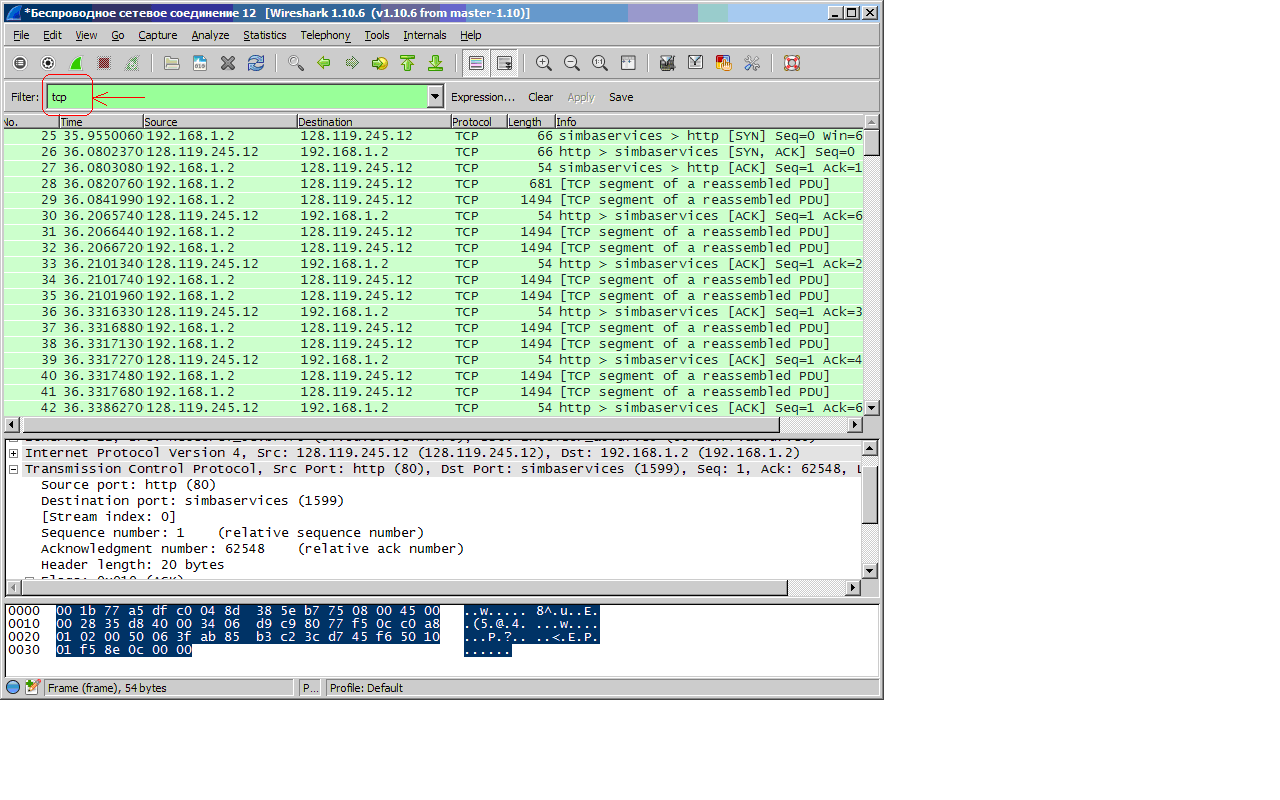
Task: Click the Apply filter button
Action: [x=581, y=97]
